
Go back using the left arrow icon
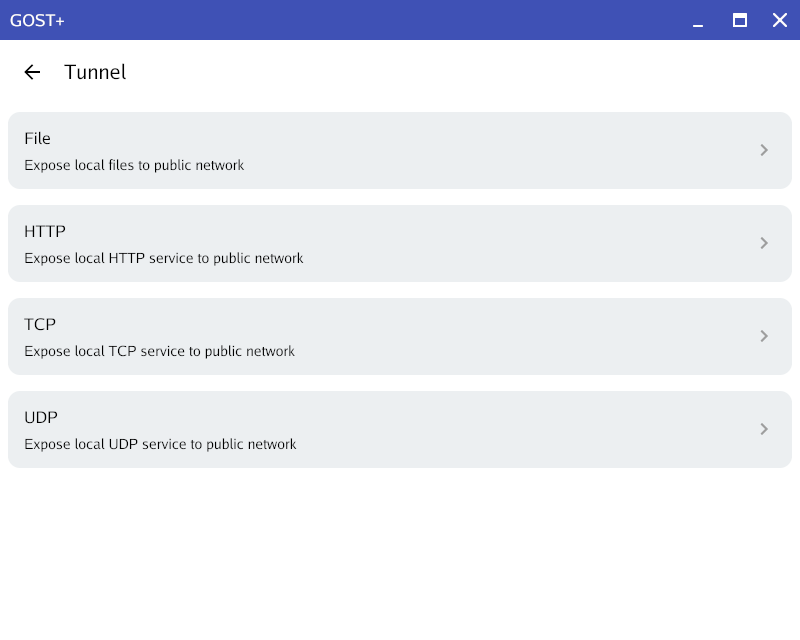click(32, 72)
